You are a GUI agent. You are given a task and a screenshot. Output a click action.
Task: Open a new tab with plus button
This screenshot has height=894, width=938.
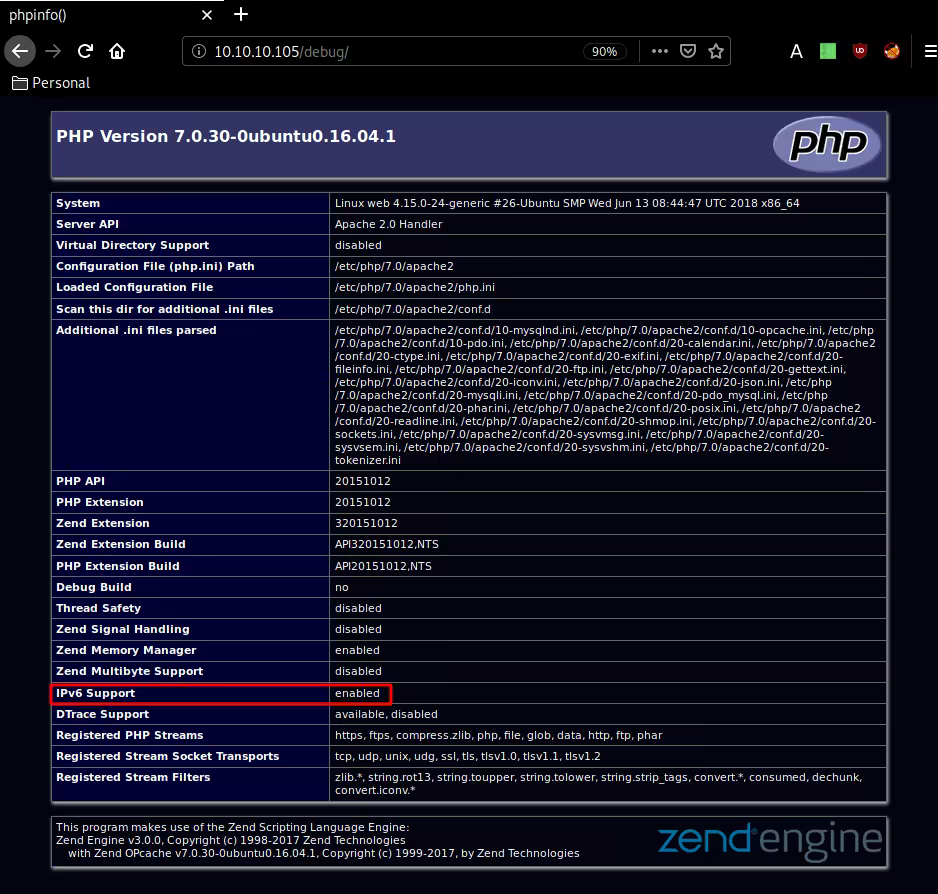[240, 15]
